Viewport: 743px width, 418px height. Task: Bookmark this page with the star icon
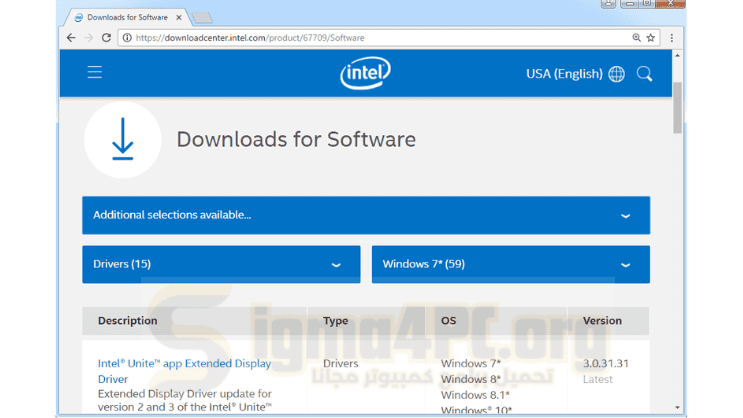tap(651, 37)
